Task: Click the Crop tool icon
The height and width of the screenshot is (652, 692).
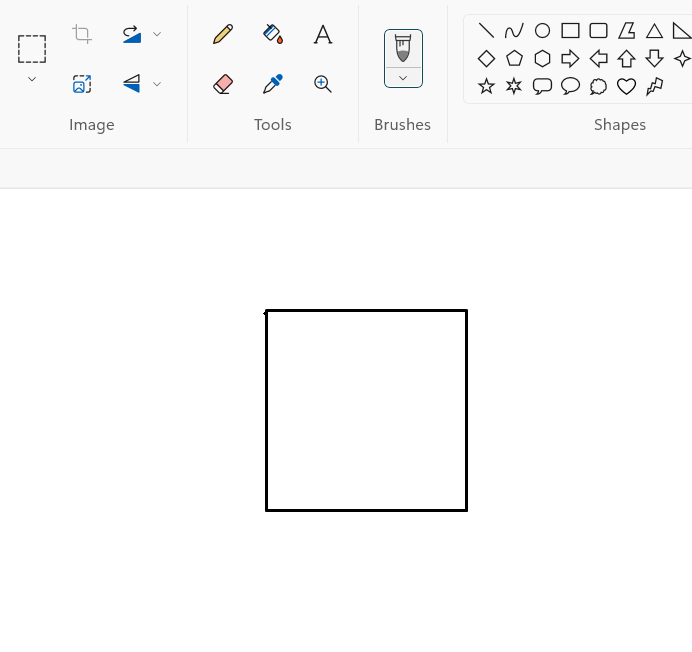Action: [82, 34]
